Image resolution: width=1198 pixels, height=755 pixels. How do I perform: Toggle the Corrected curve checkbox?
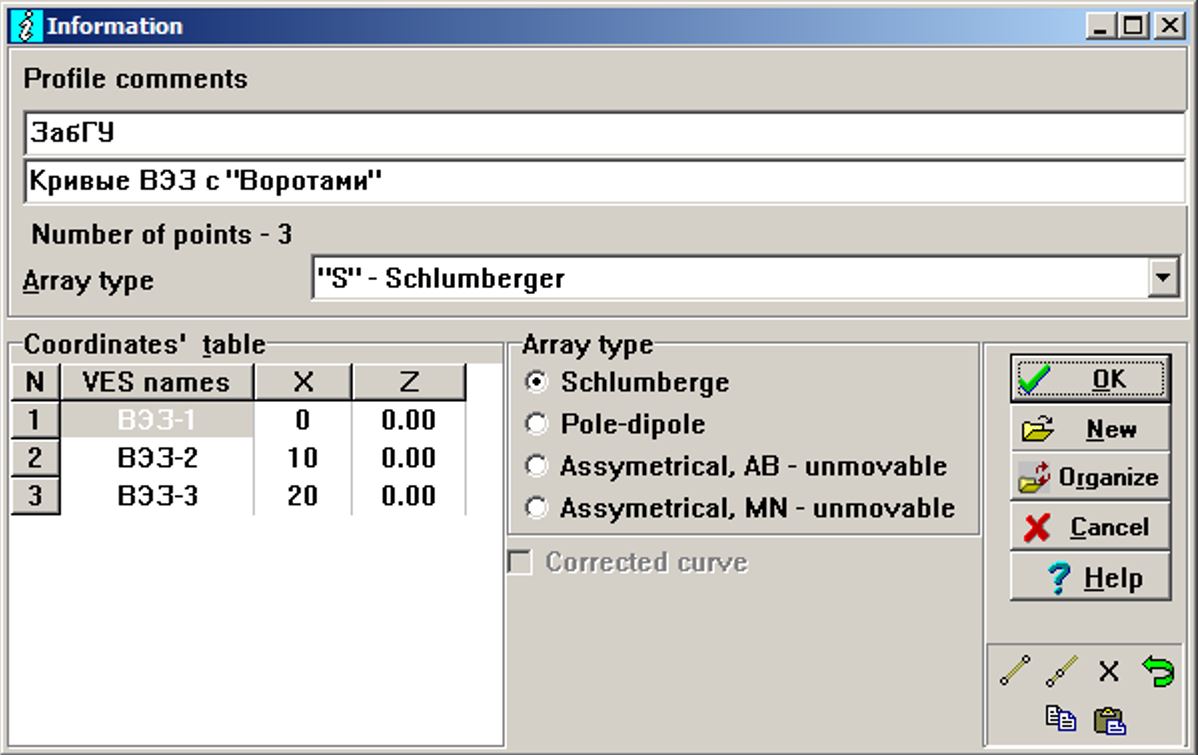coord(520,562)
